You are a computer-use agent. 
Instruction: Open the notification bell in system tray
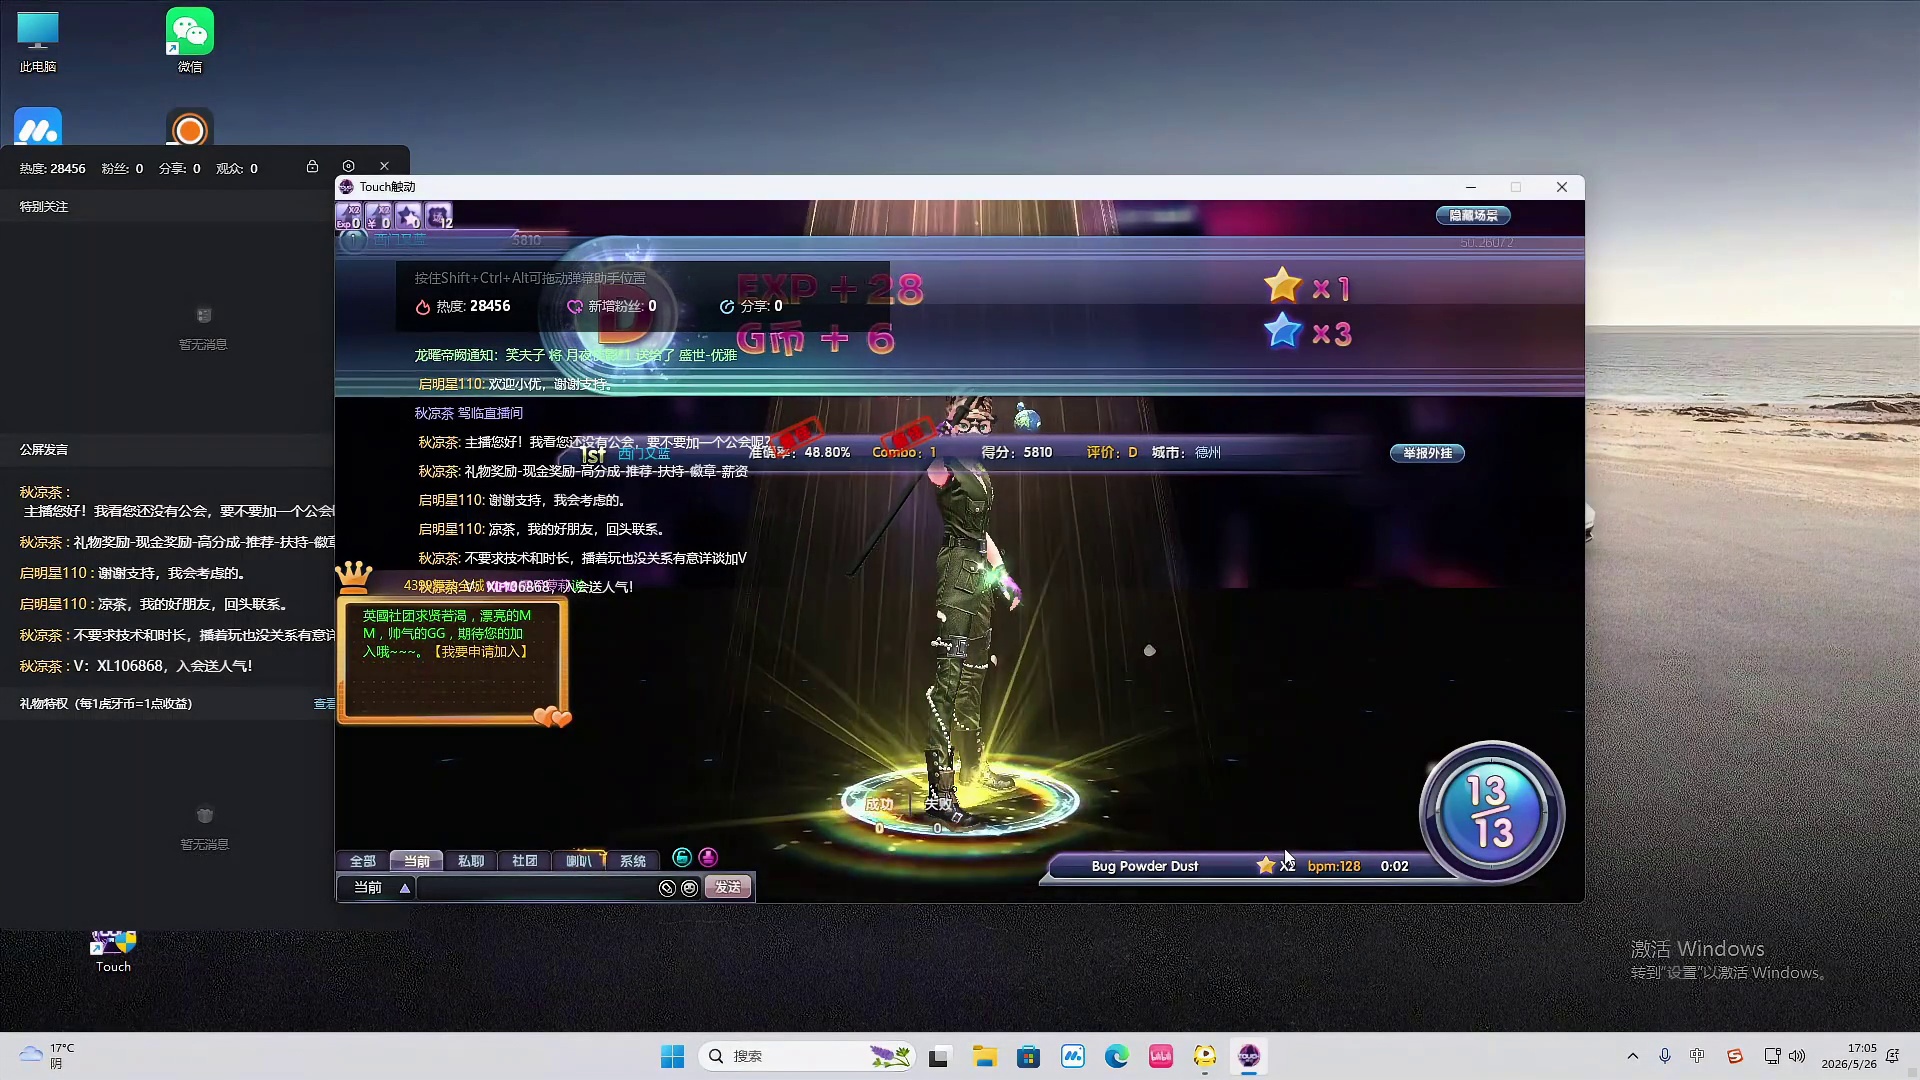tap(1892, 1056)
